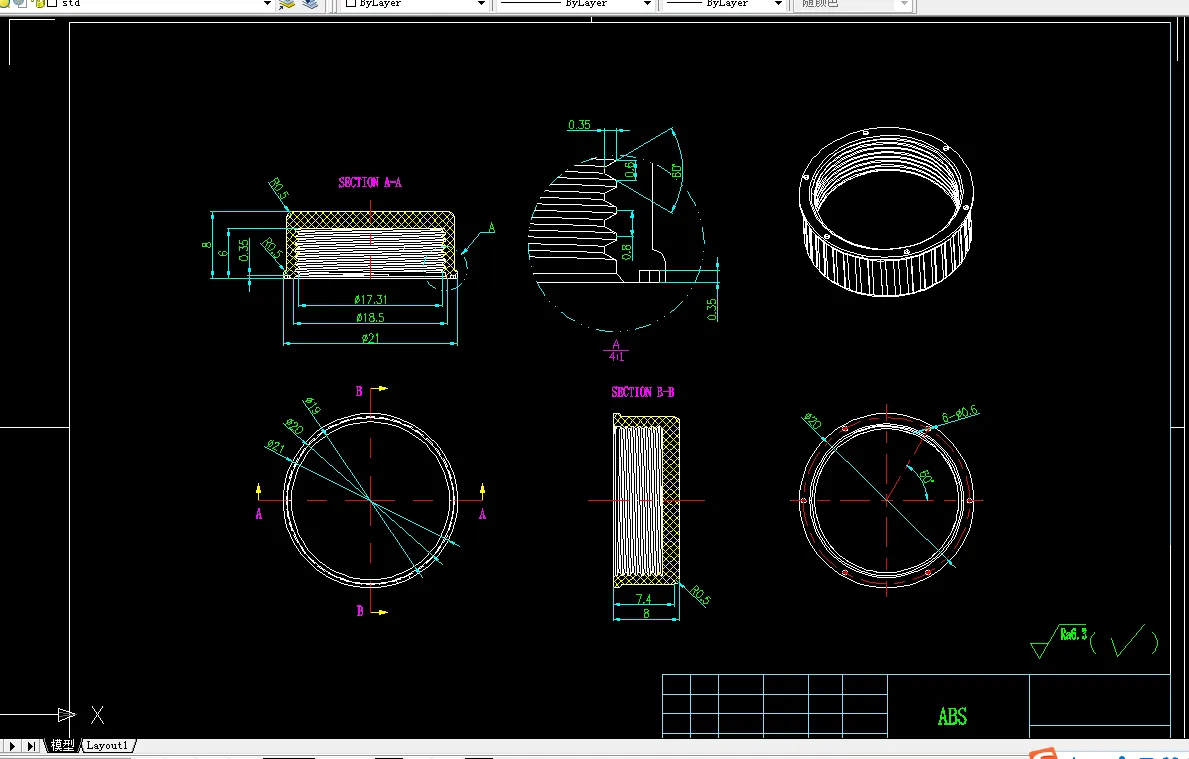Open the ByLayer lineweight dropdown
Image resolution: width=1189 pixels, height=759 pixels.
(x=723, y=4)
